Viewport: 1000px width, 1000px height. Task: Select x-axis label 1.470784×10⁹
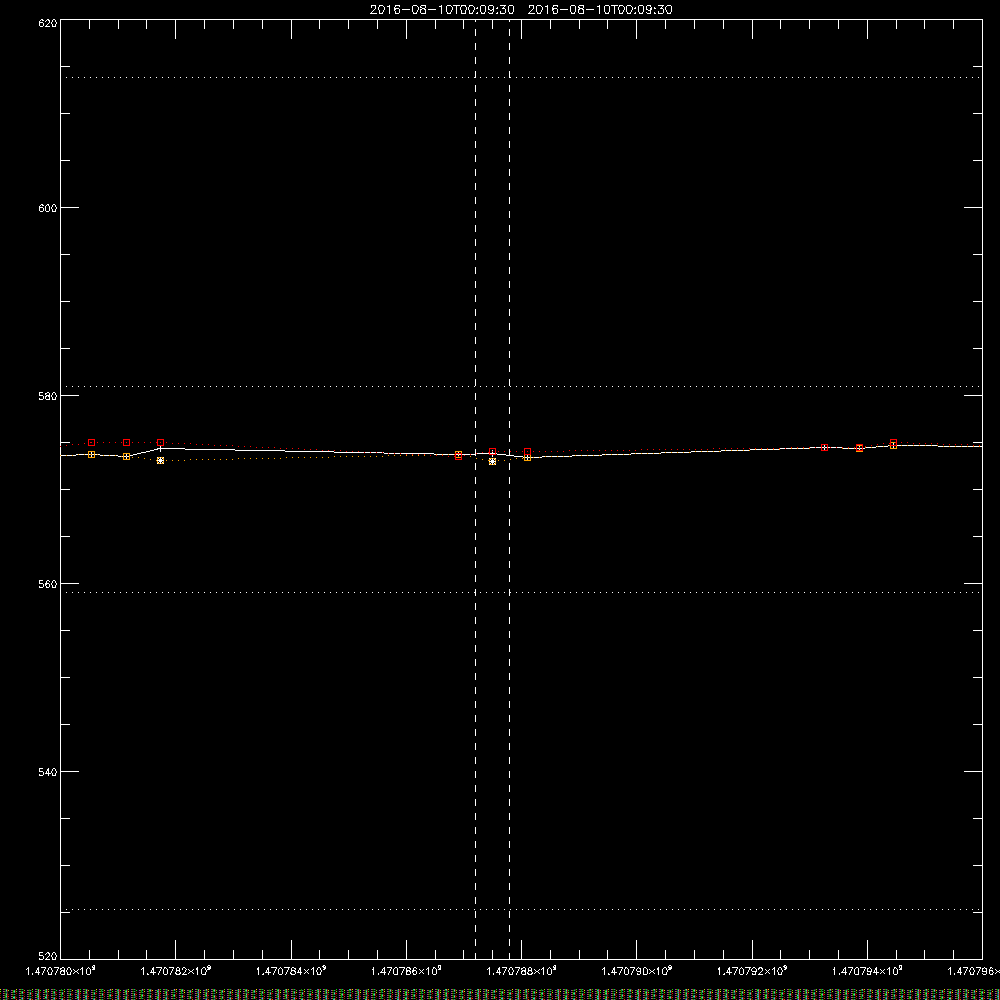291,971
